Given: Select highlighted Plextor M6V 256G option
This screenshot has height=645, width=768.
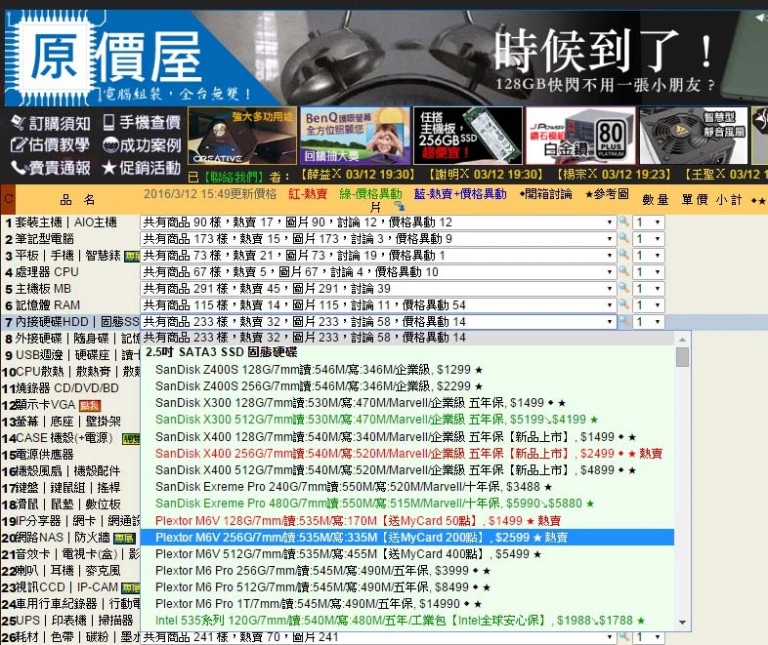Looking at the screenshot, I should point(408,537).
